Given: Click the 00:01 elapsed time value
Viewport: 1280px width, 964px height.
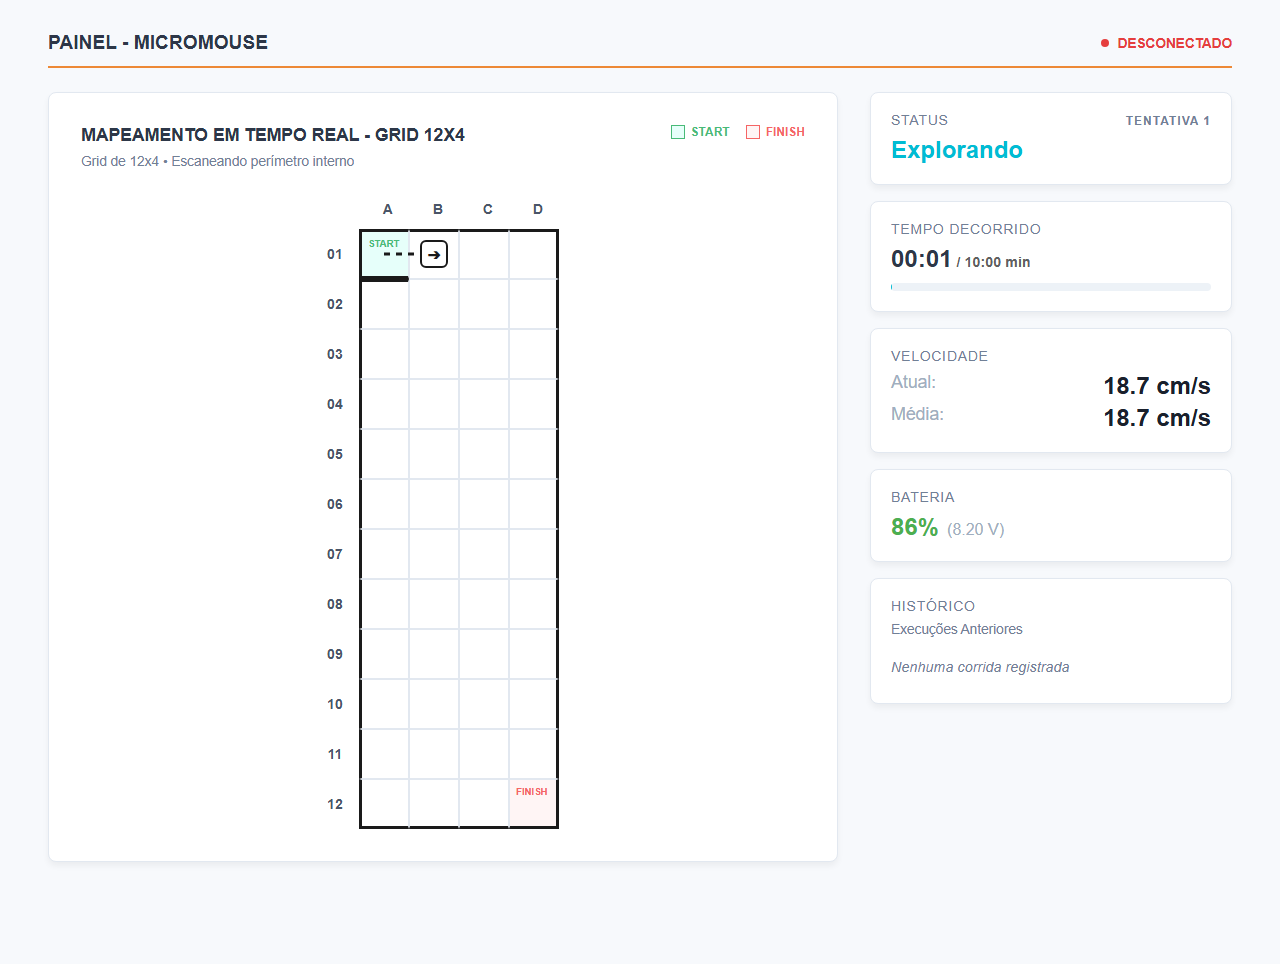Looking at the screenshot, I should [x=921, y=259].
